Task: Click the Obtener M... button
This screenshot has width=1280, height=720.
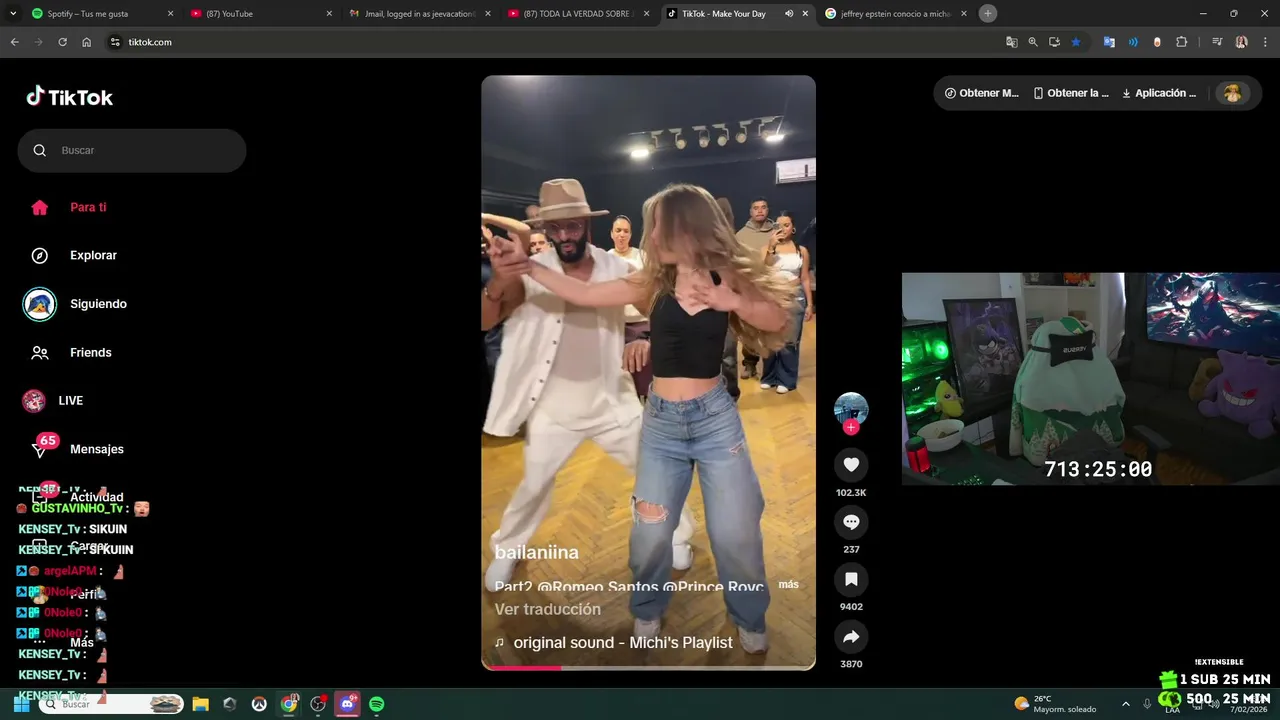Action: [982, 93]
